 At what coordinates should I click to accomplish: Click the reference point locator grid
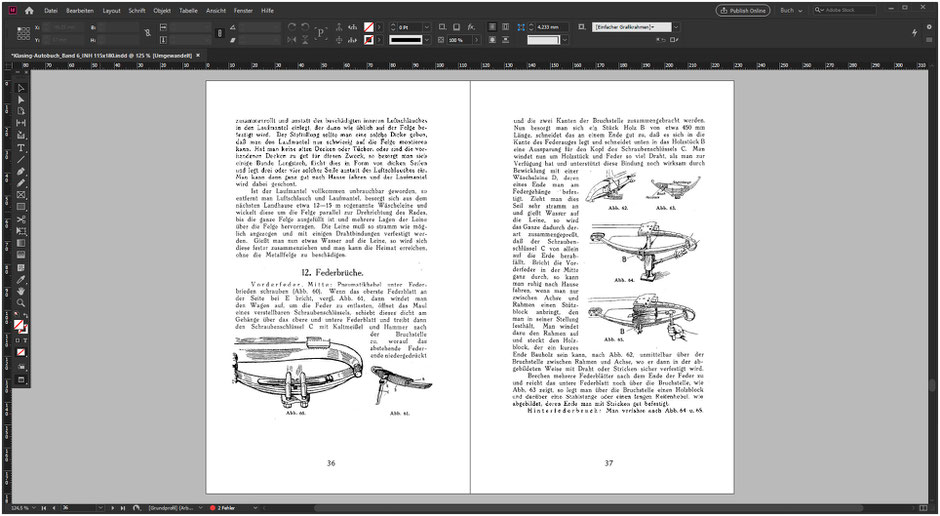pyautogui.click(x=23, y=34)
